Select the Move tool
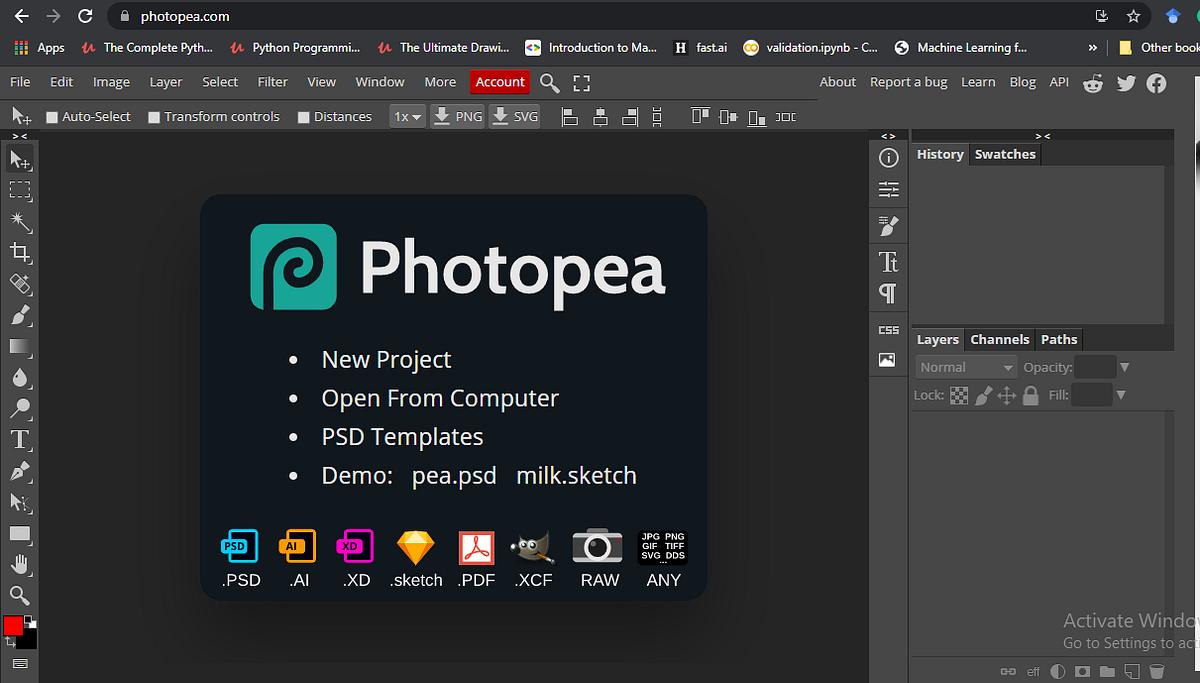The width and height of the screenshot is (1200, 683). (20, 159)
